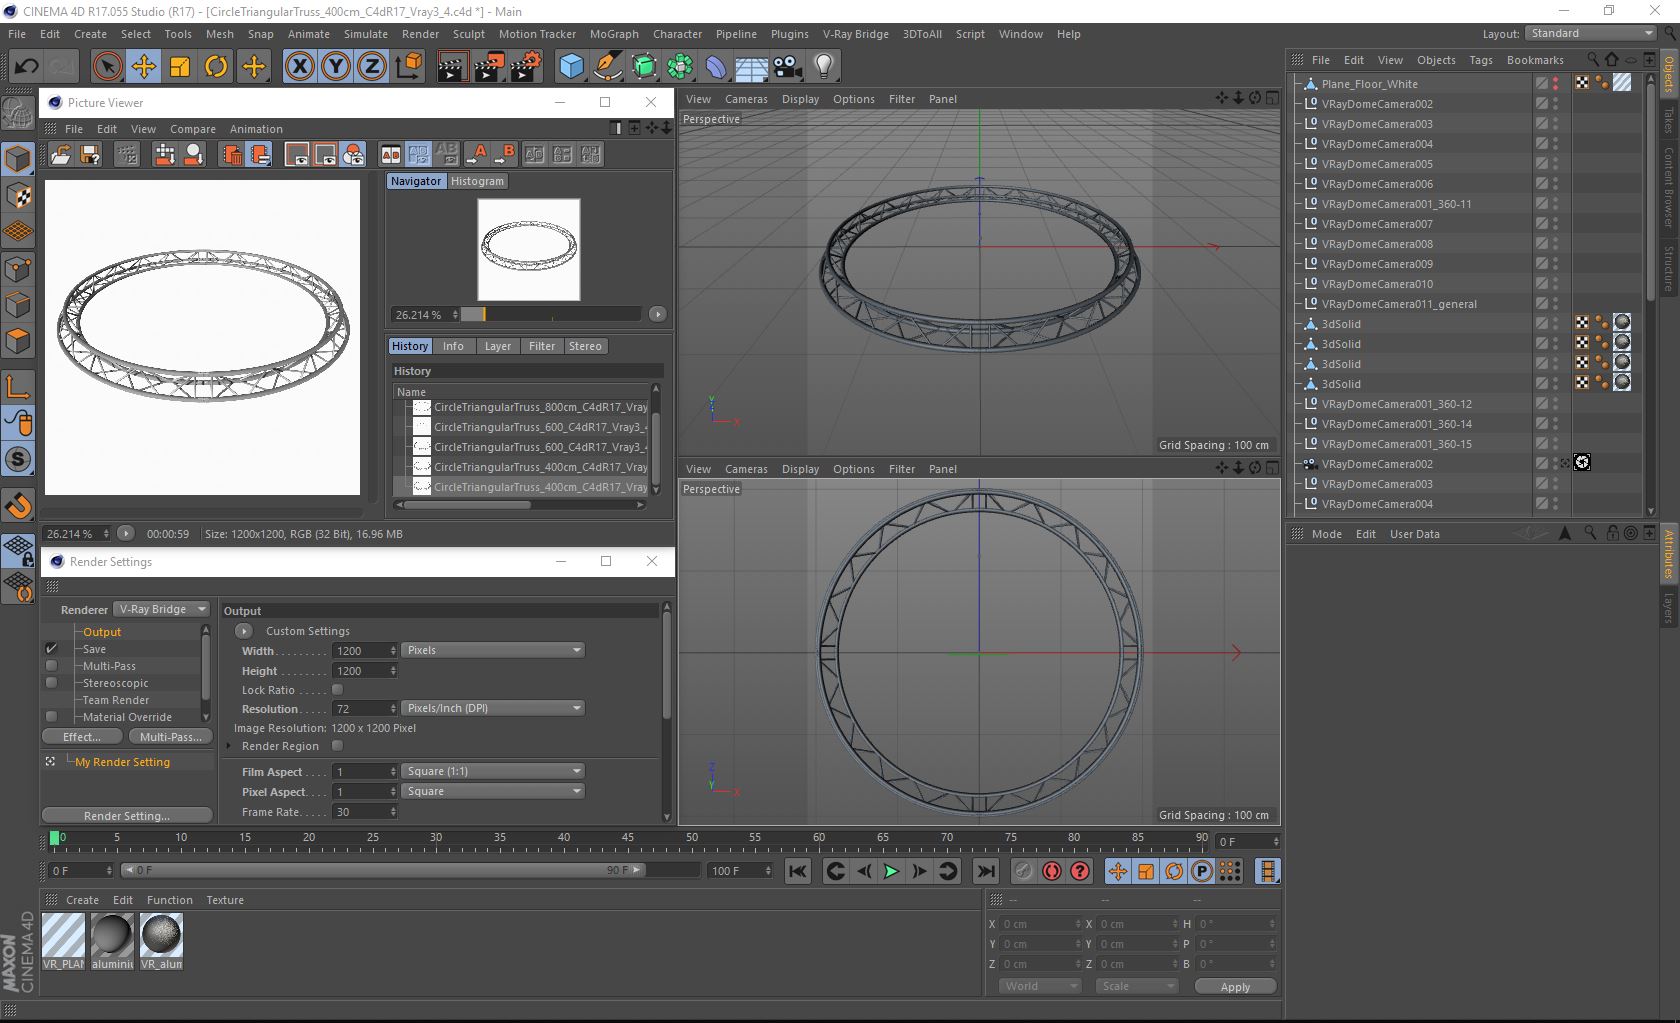Add a Cube primitive object
Viewport: 1680px width, 1023px height.
(x=571, y=67)
